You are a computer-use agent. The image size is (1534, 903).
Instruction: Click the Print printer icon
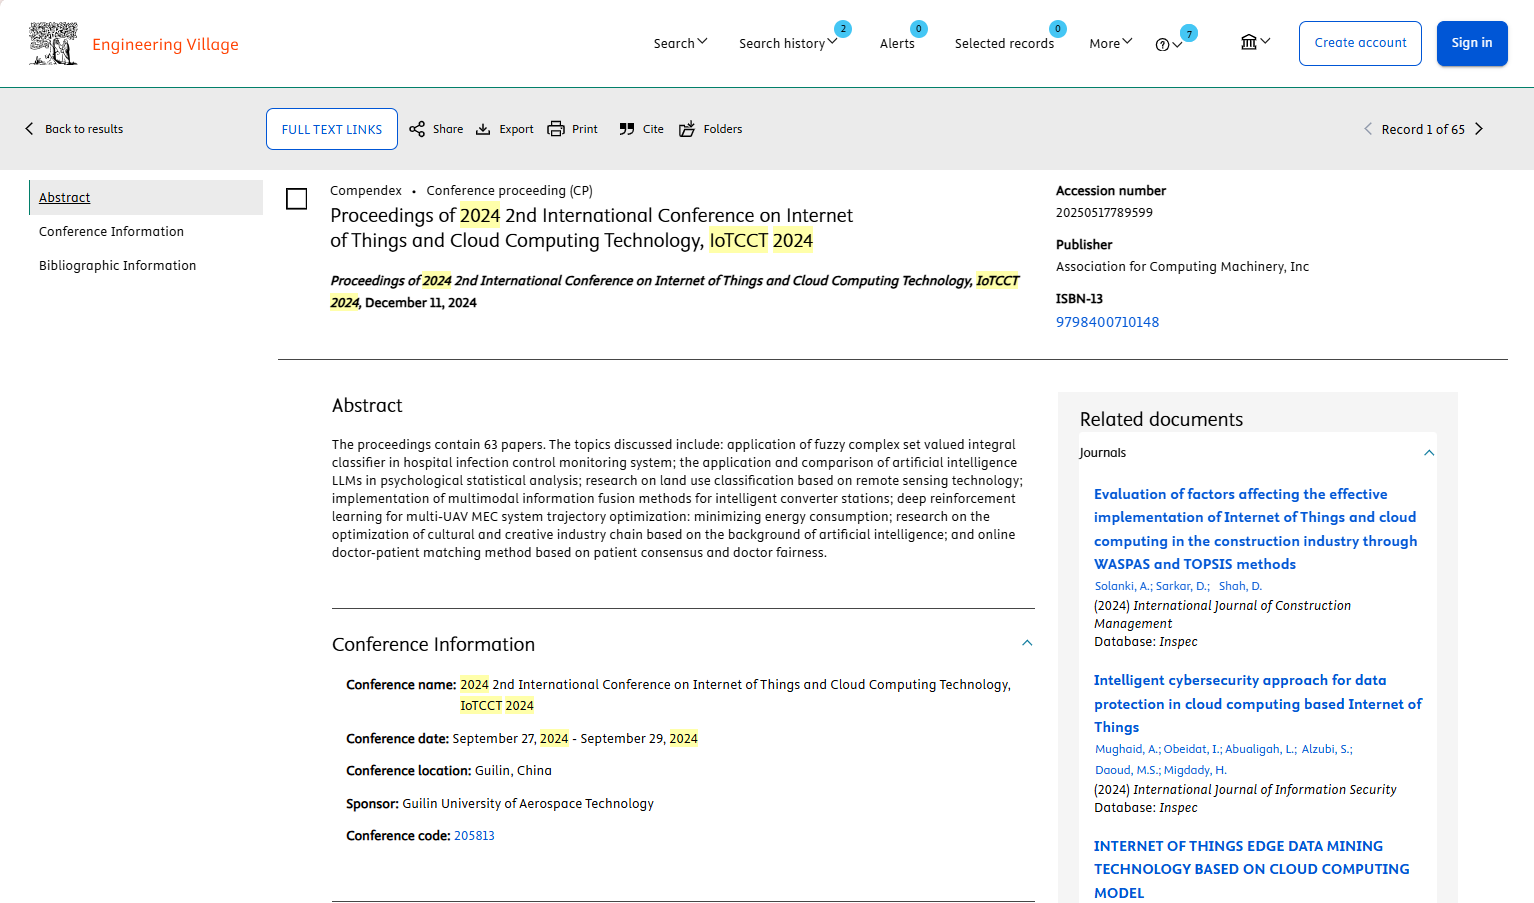pos(556,129)
